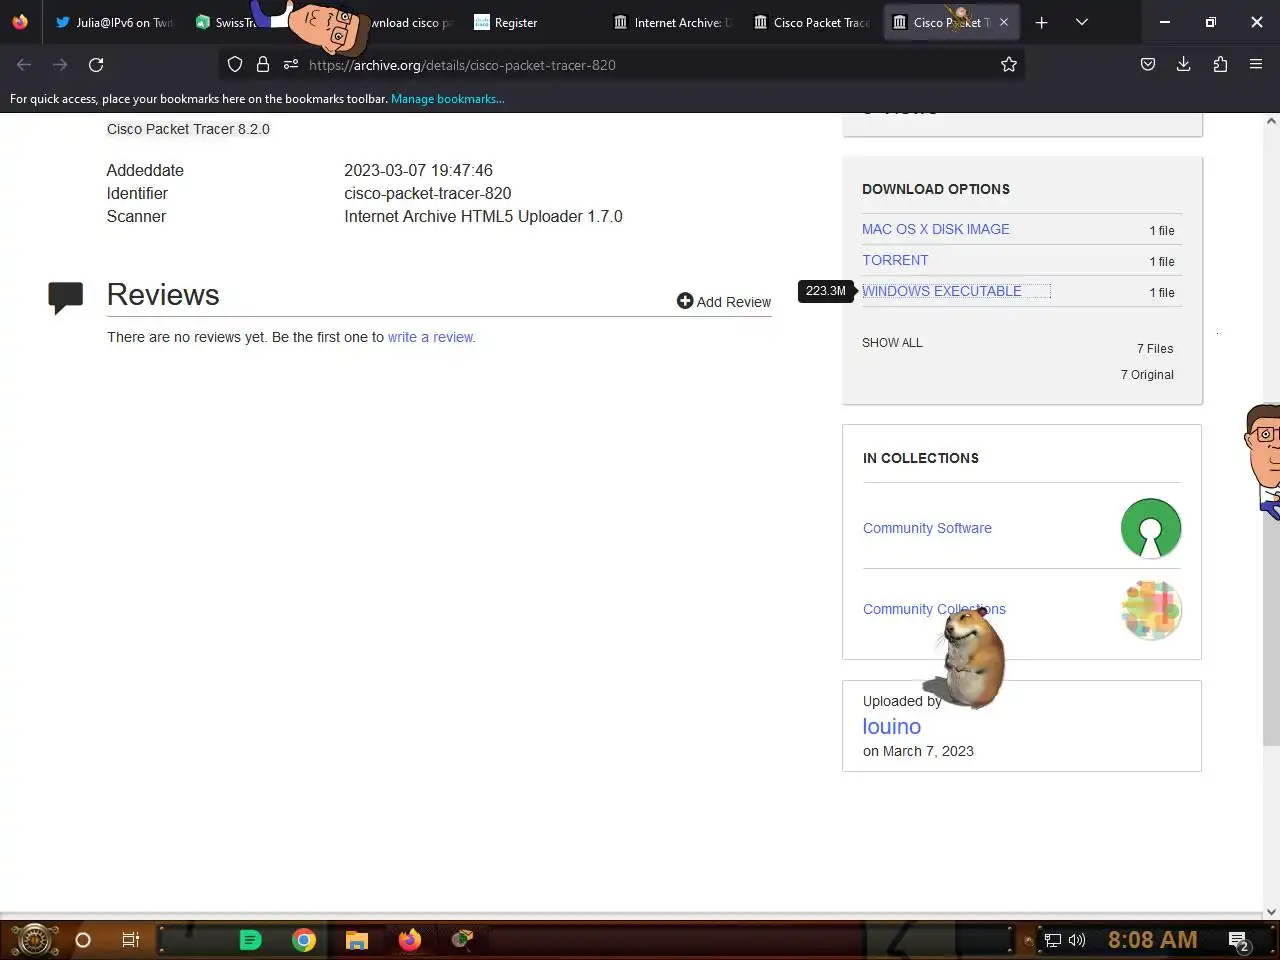This screenshot has width=1280, height=960.
Task: Click the Firefox menu logo in title bar
Action: click(20, 22)
